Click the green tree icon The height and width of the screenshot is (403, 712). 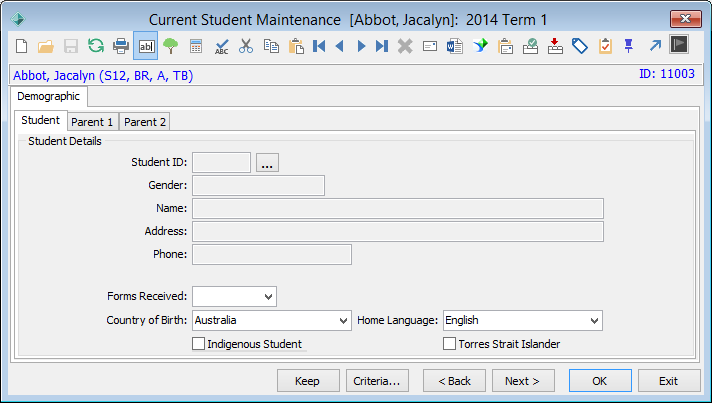tap(171, 46)
